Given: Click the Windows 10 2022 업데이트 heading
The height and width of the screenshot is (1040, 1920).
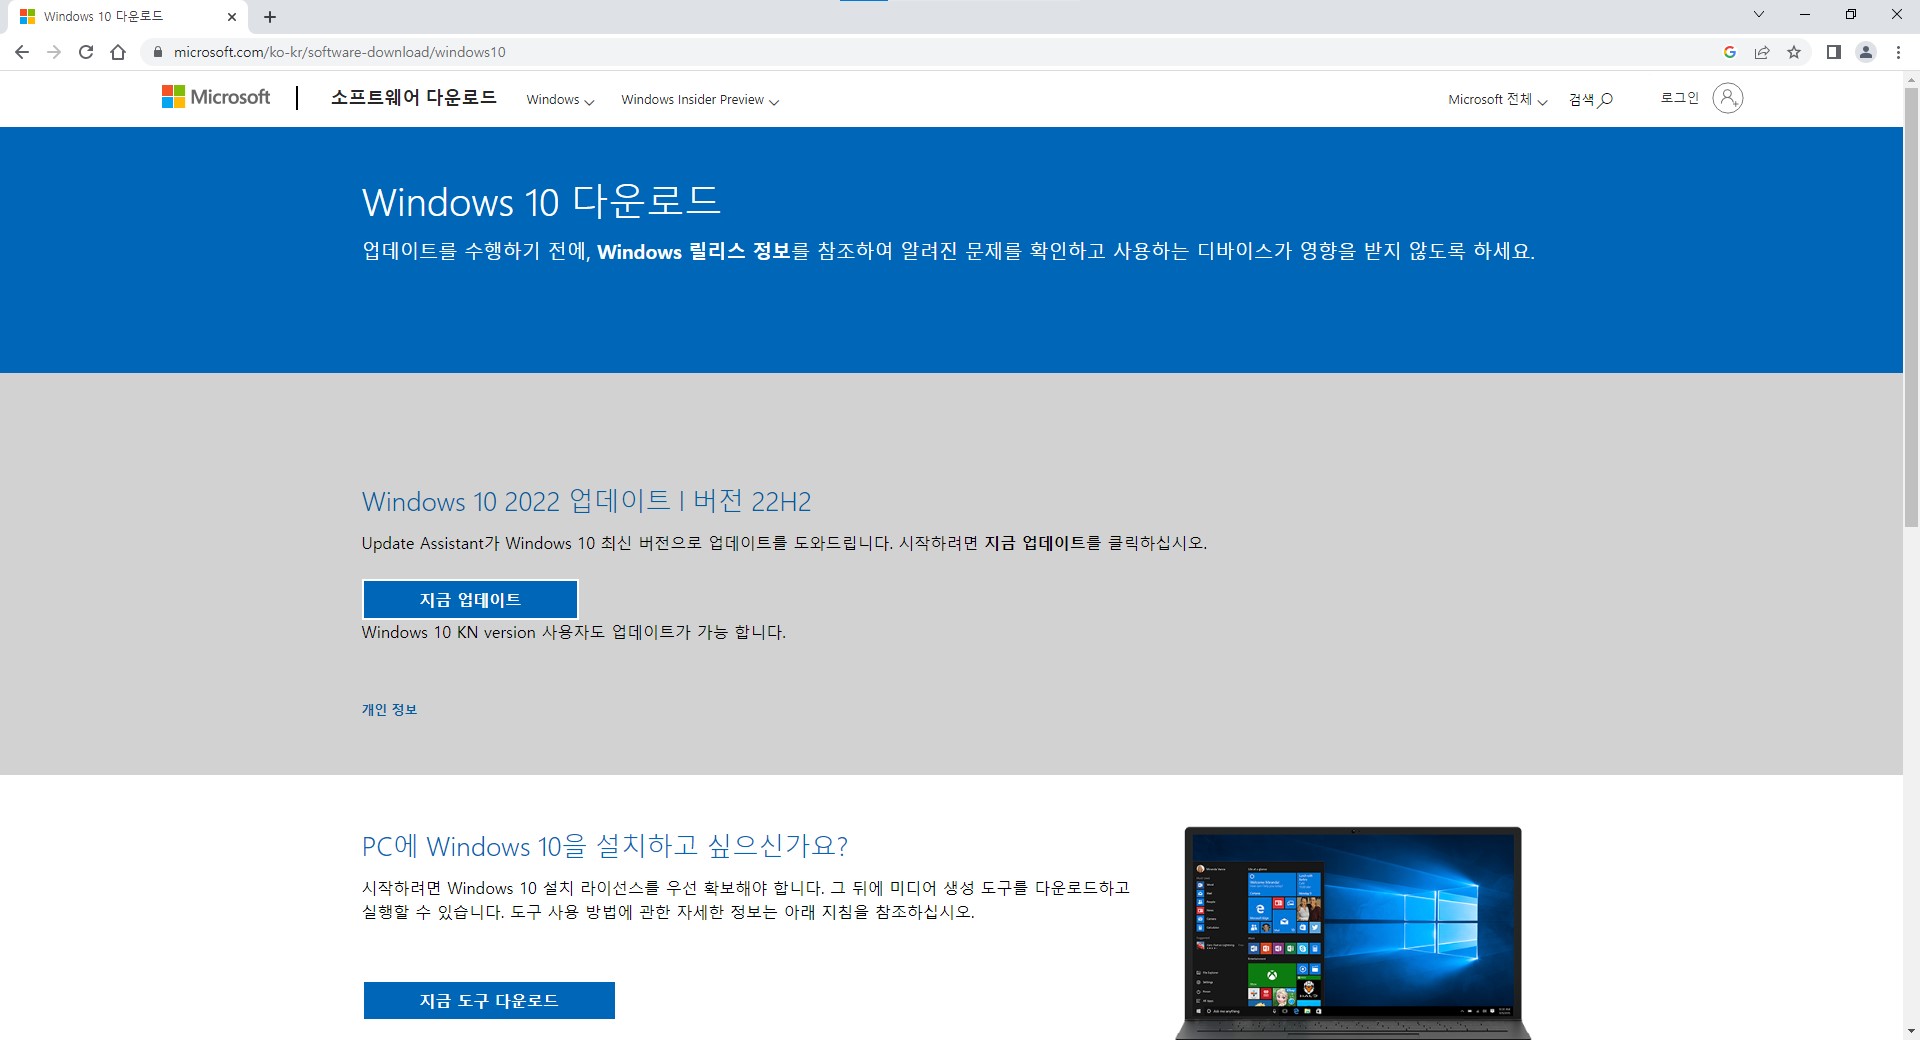Looking at the screenshot, I should 586,501.
